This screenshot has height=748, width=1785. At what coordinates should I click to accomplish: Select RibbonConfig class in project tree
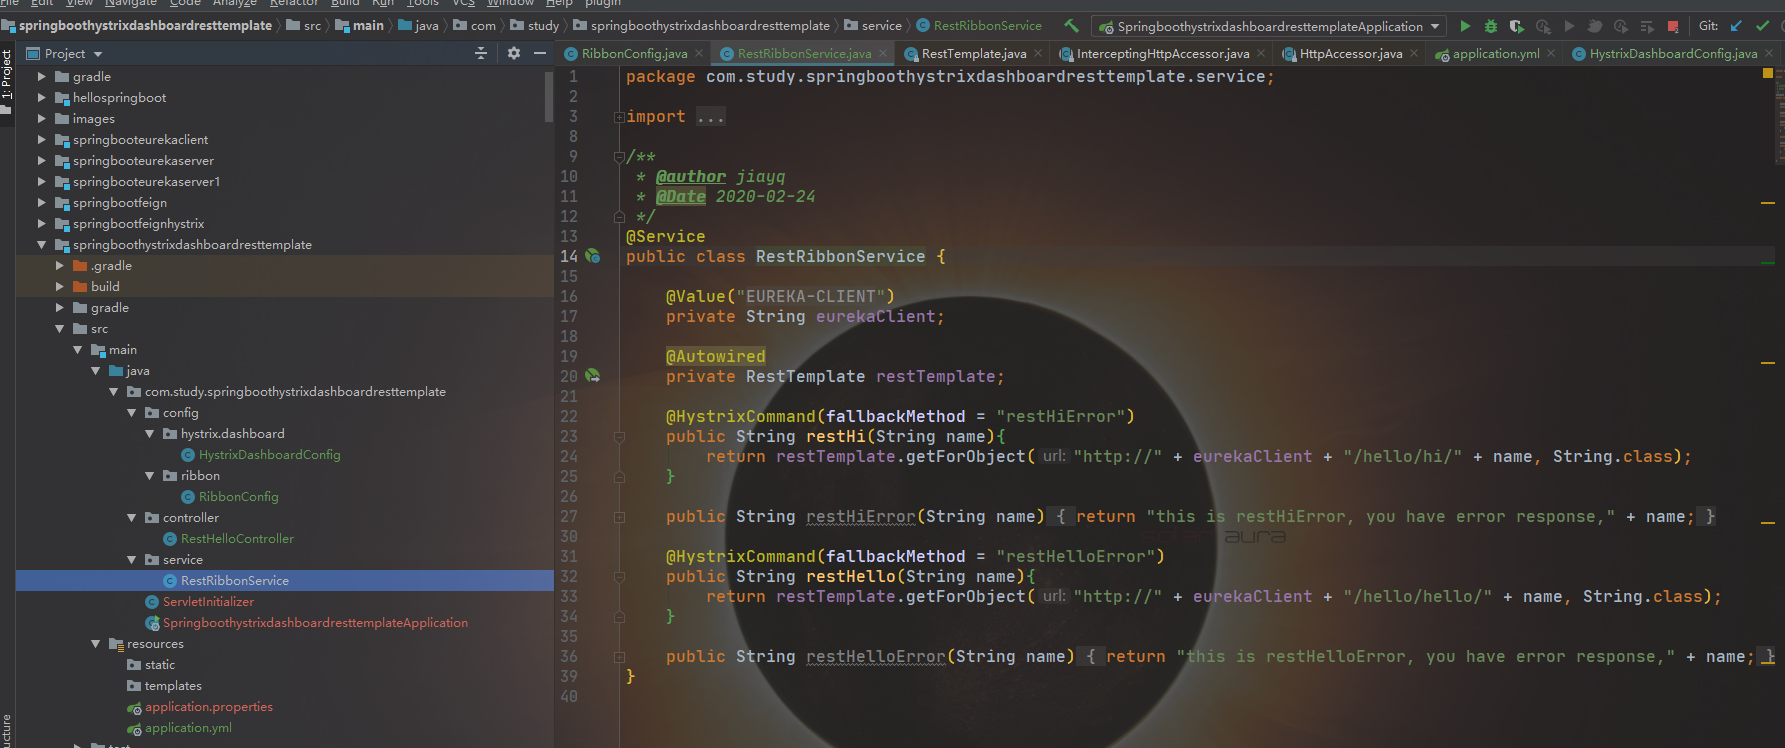[238, 496]
